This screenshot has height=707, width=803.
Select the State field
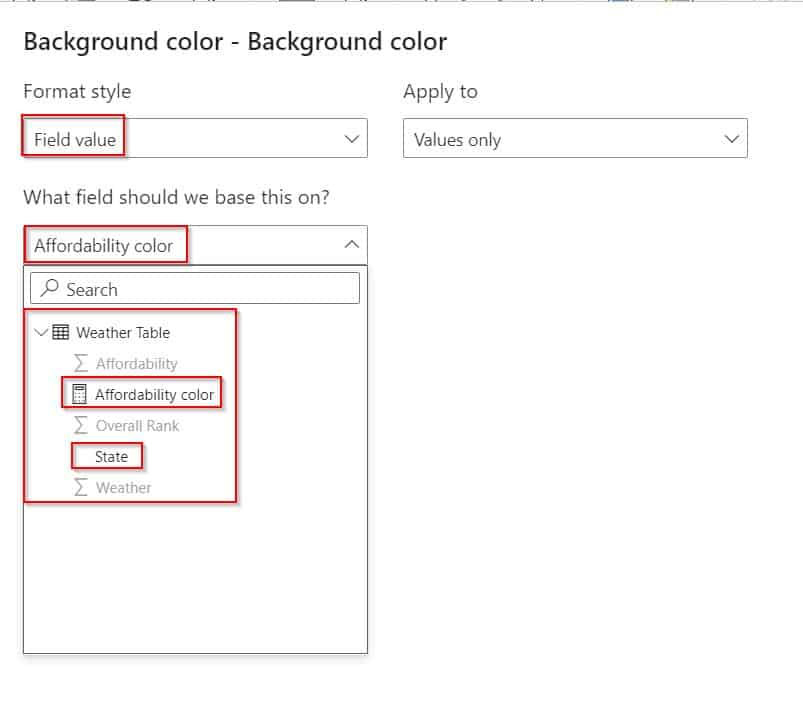(111, 457)
